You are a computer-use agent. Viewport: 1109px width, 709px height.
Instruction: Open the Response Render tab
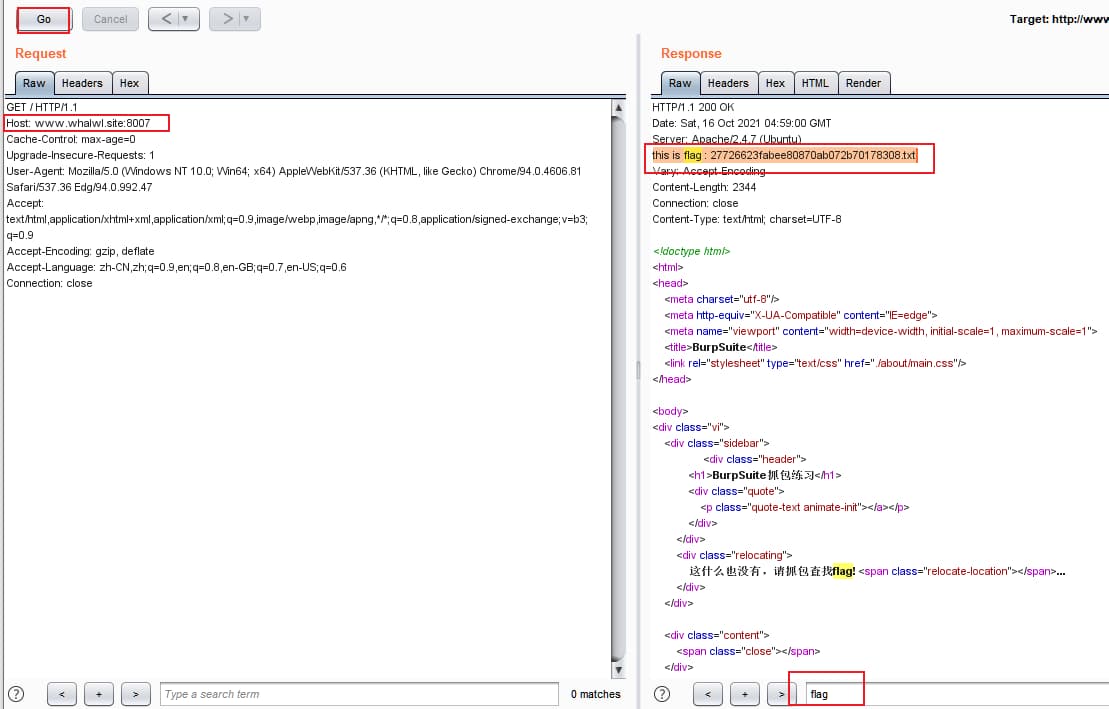pyautogui.click(x=864, y=83)
